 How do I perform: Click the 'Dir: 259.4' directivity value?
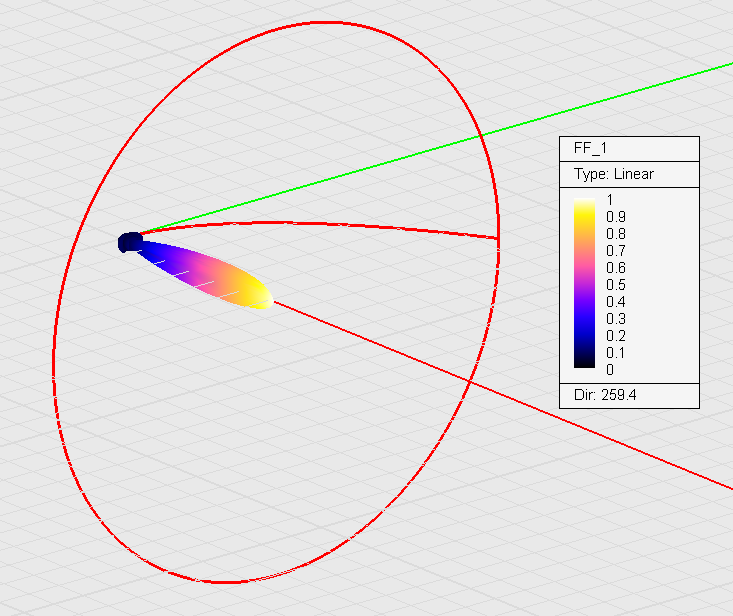605,395
